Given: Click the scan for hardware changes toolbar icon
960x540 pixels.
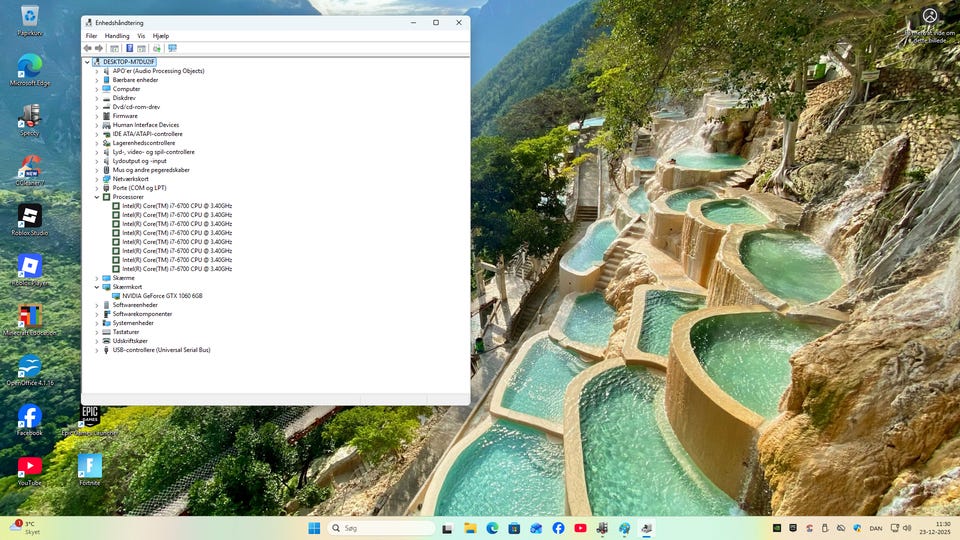Looking at the screenshot, I should [x=157, y=48].
